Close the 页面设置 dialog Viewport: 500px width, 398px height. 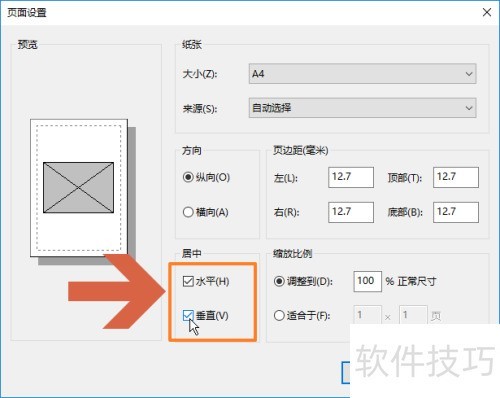click(x=487, y=13)
